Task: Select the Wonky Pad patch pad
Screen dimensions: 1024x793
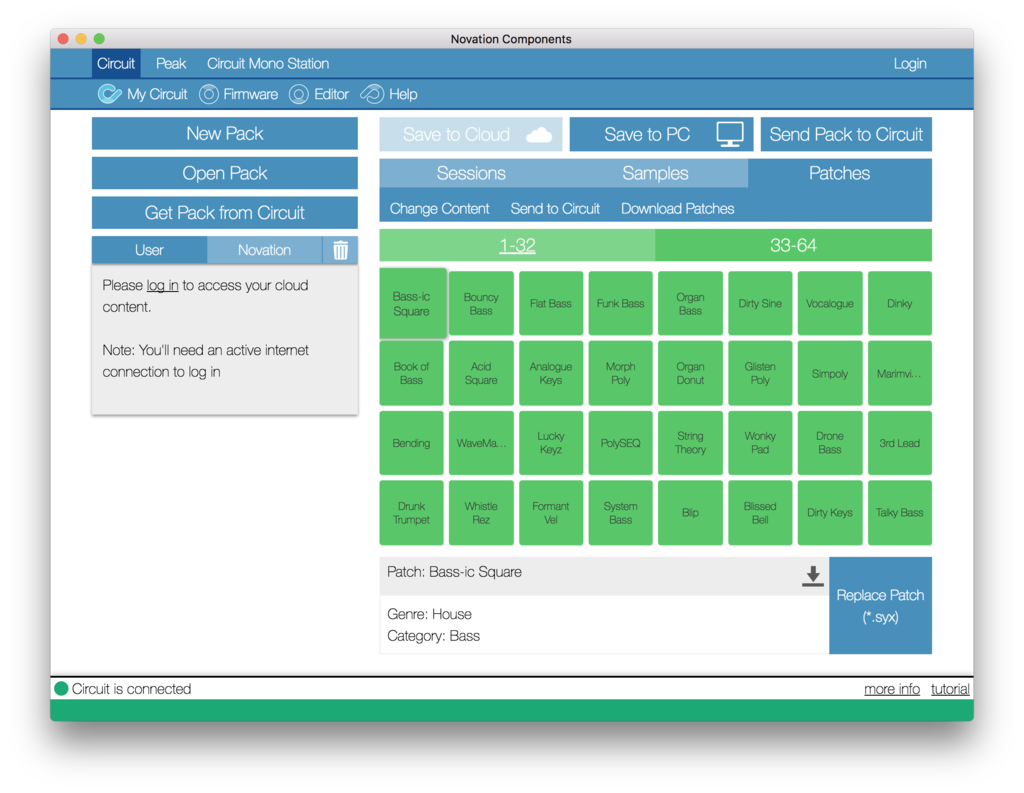Action: click(x=760, y=443)
